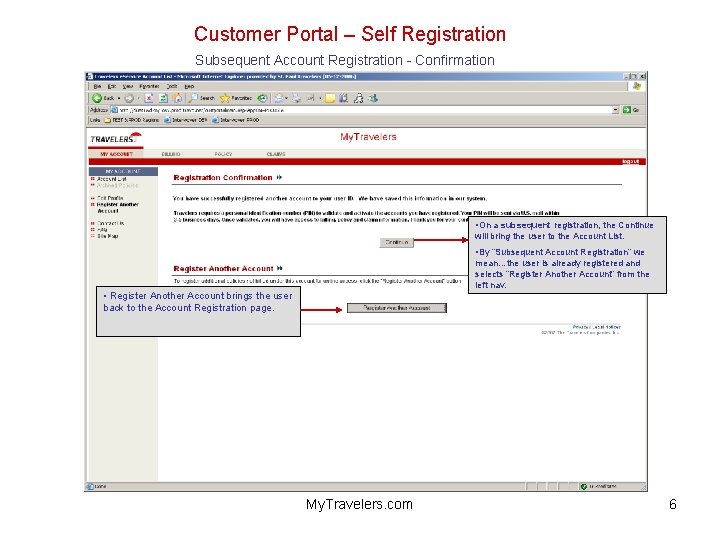Open Edit Profile in left navigation
This screenshot has width=720, height=540.
coord(110,198)
